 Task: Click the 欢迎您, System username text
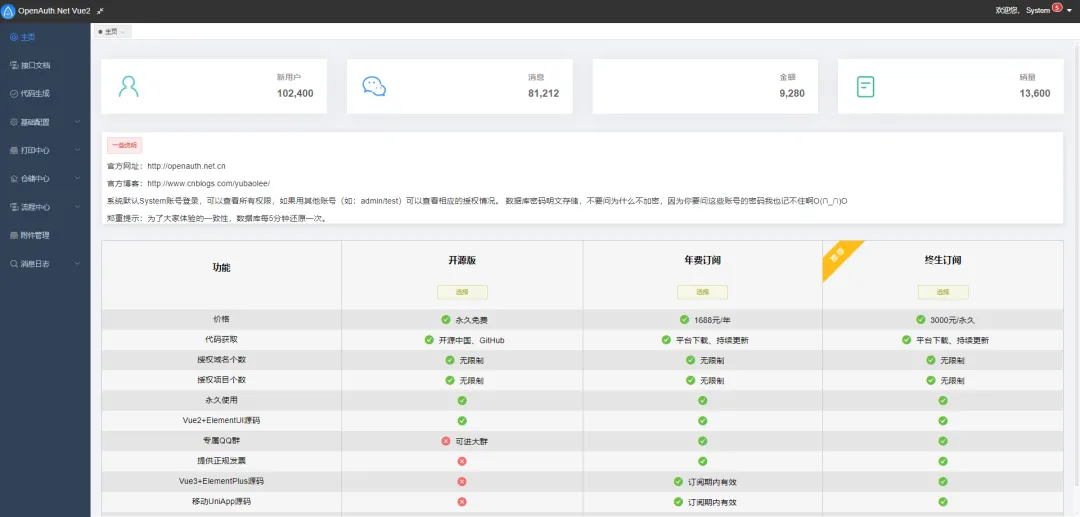[1023, 11]
